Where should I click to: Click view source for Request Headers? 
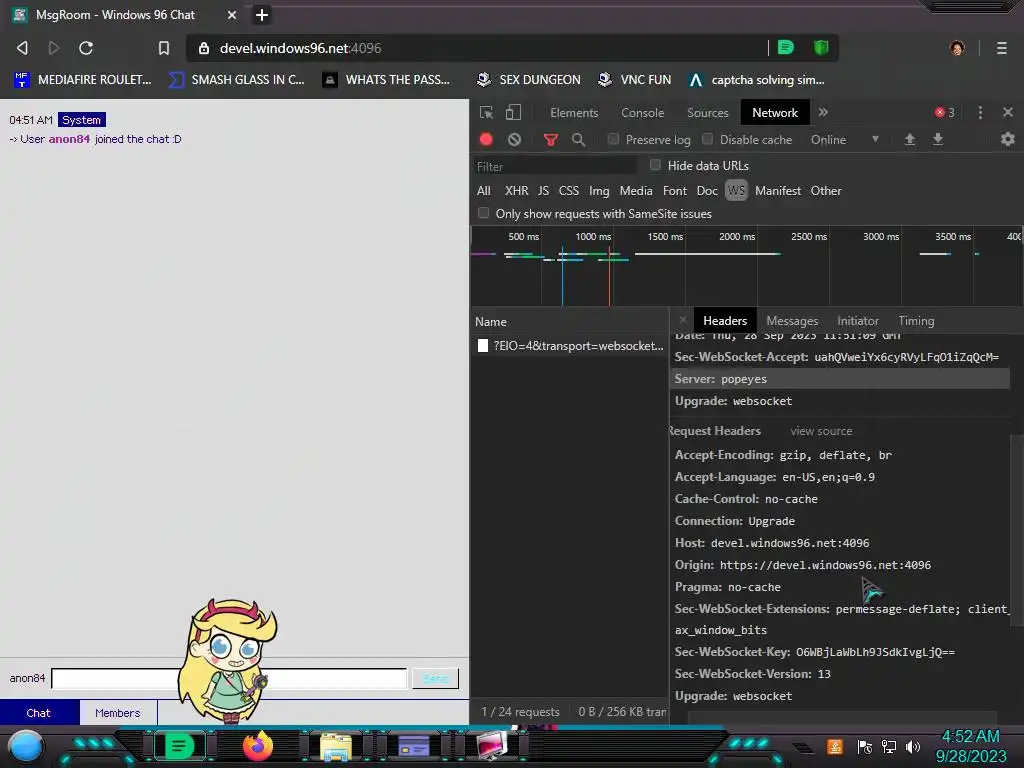821,431
